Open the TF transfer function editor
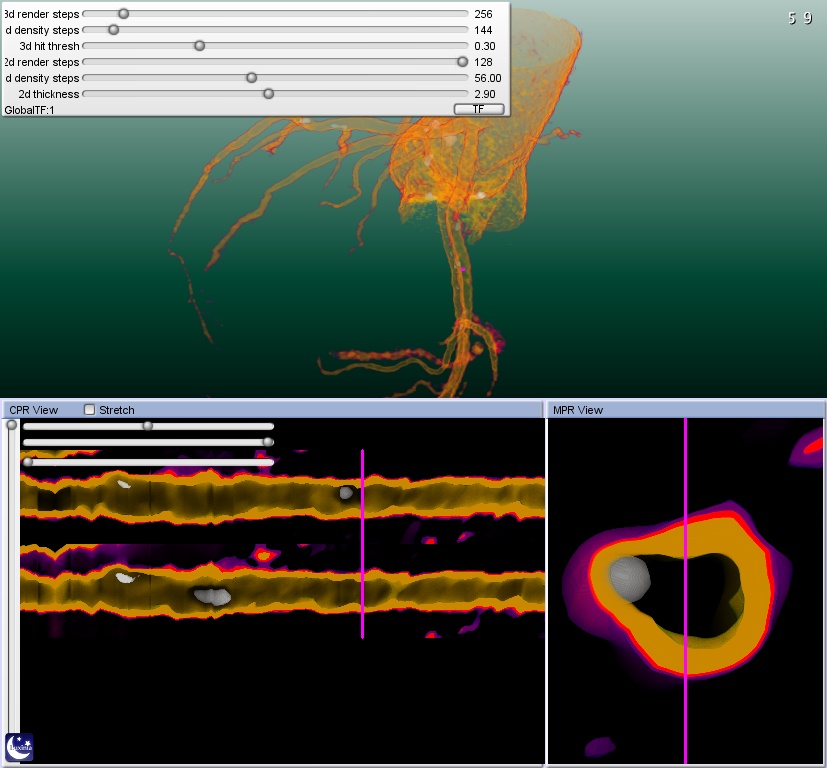The image size is (827, 768). tap(479, 109)
